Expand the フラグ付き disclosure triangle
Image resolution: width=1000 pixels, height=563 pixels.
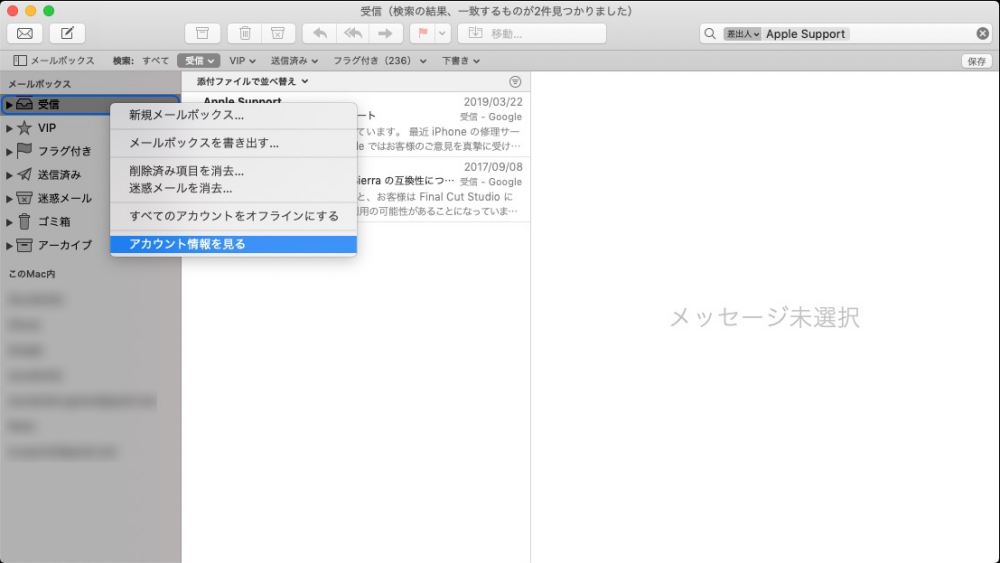coord(9,152)
